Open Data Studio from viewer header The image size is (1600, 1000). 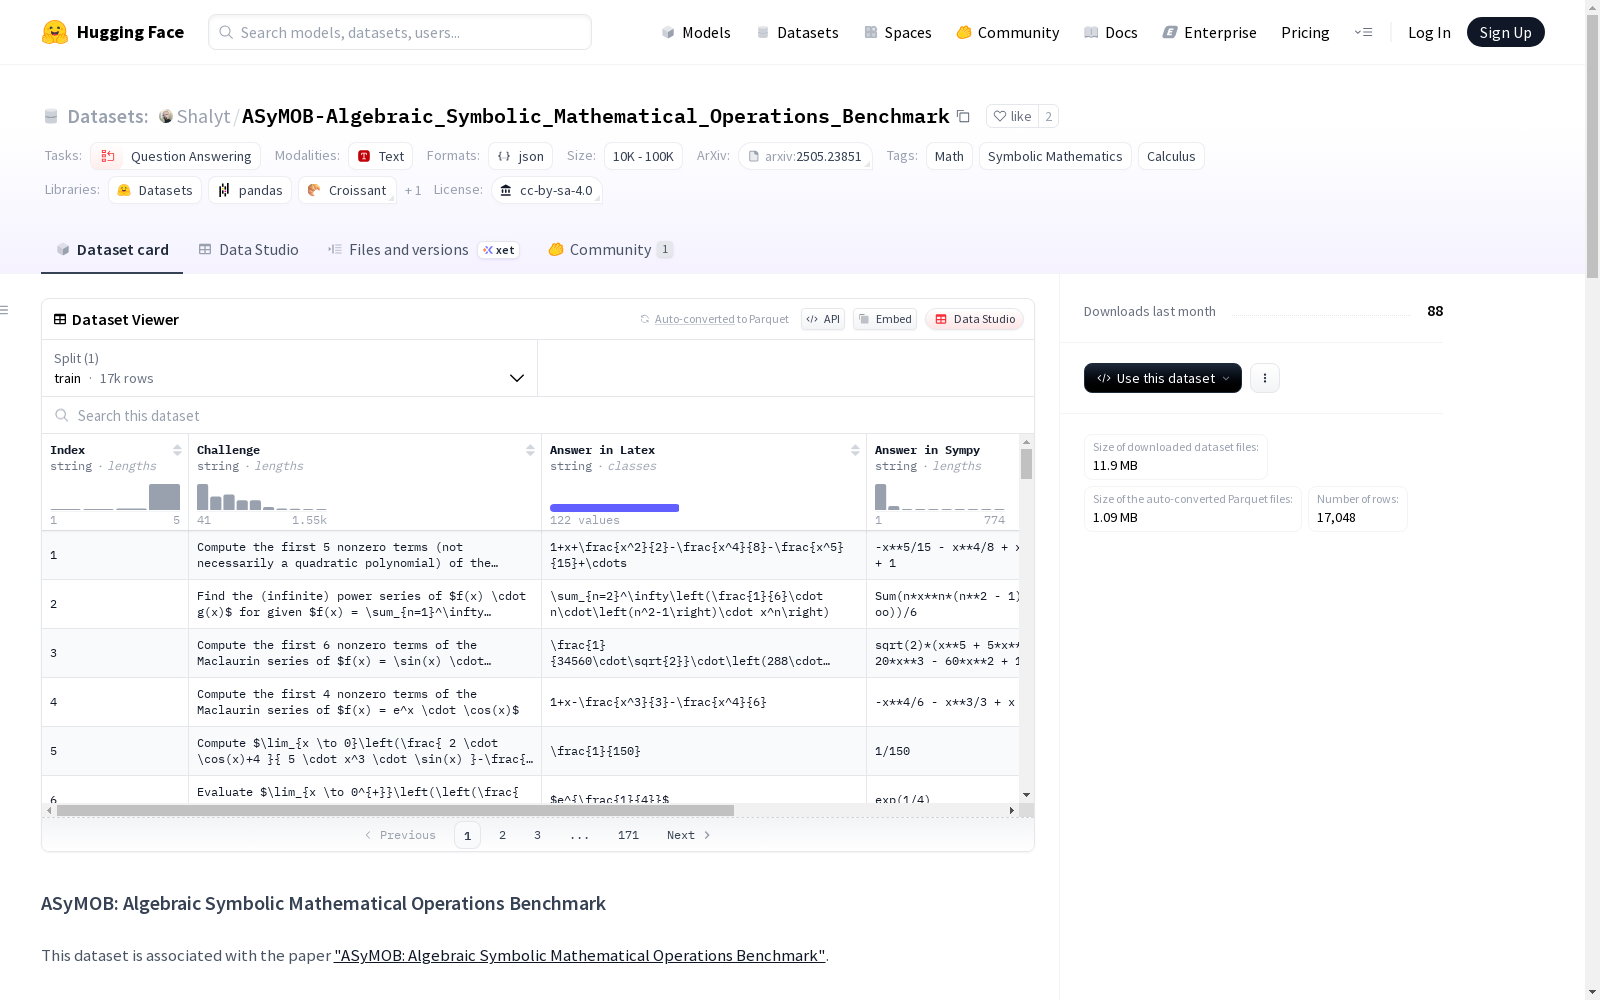pyautogui.click(x=975, y=319)
